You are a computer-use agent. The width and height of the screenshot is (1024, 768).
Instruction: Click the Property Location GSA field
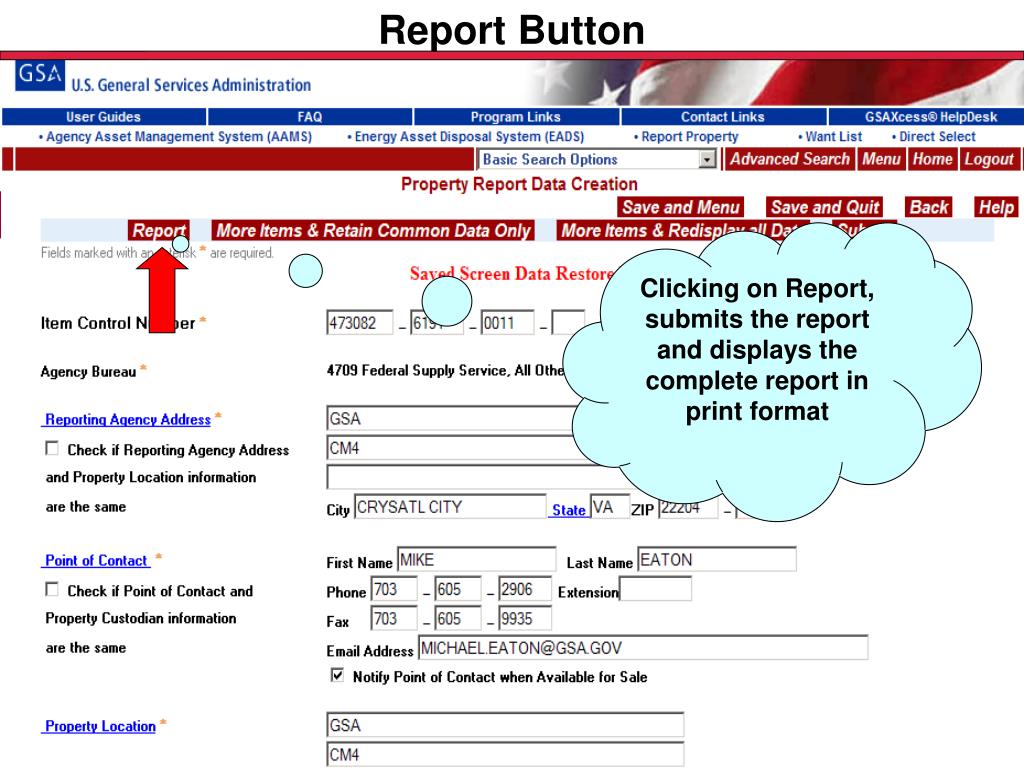coord(505,725)
